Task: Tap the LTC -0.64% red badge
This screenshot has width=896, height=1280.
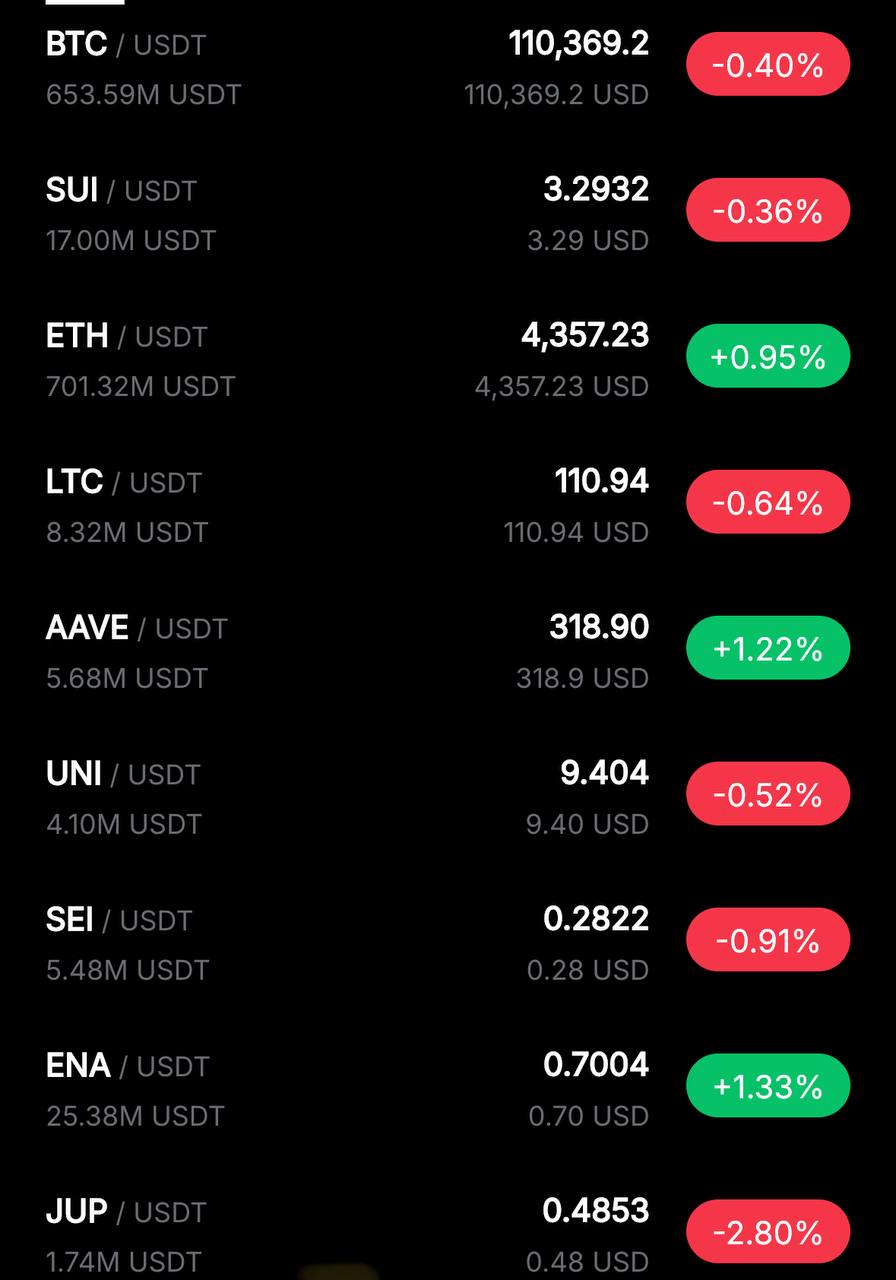Action: pos(768,503)
